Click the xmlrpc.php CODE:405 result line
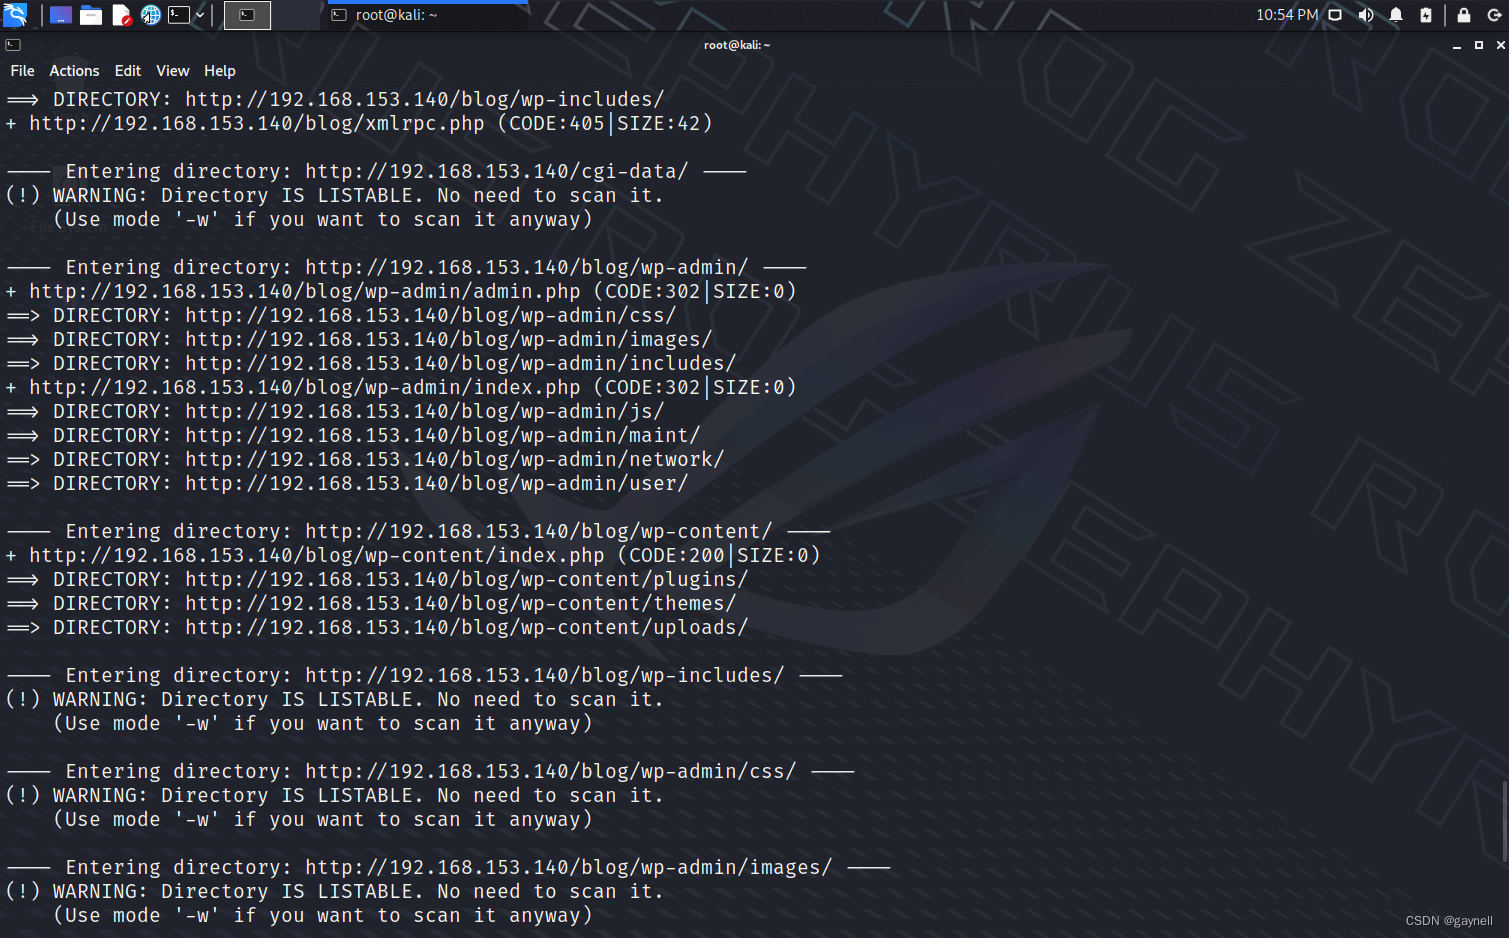Screen dimensions: 1509x938 click(x=359, y=124)
